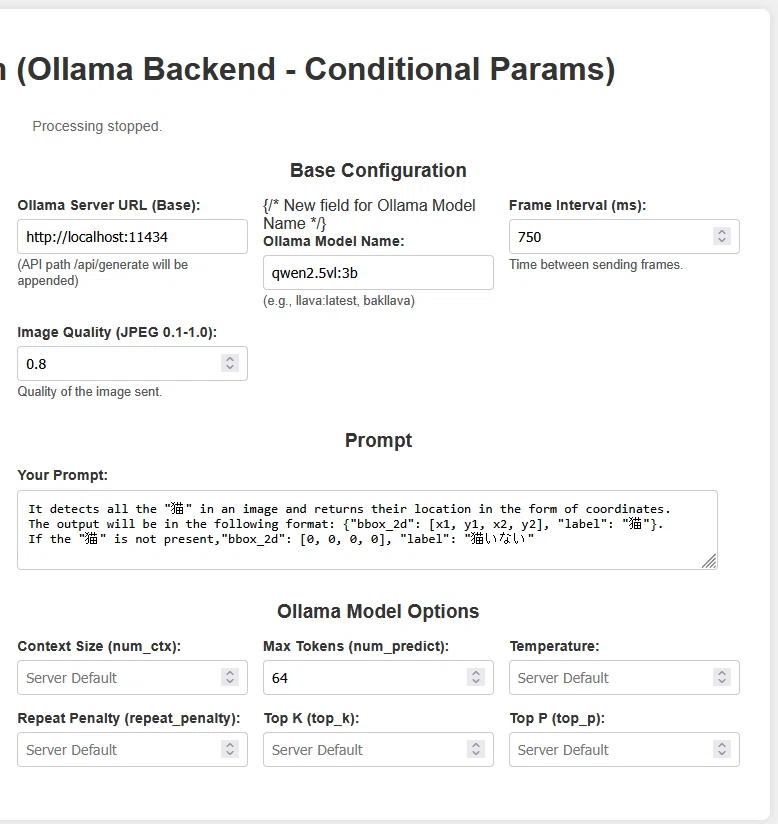The height and width of the screenshot is (824, 778).
Task: Decrease Image Quality using down spinner
Action: tap(230, 368)
